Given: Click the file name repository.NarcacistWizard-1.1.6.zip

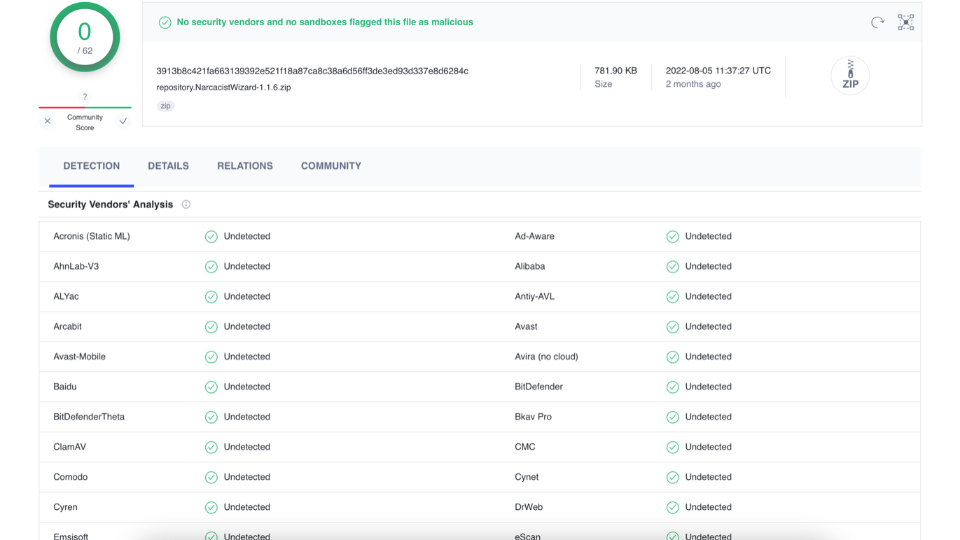Looking at the screenshot, I should pos(223,88).
